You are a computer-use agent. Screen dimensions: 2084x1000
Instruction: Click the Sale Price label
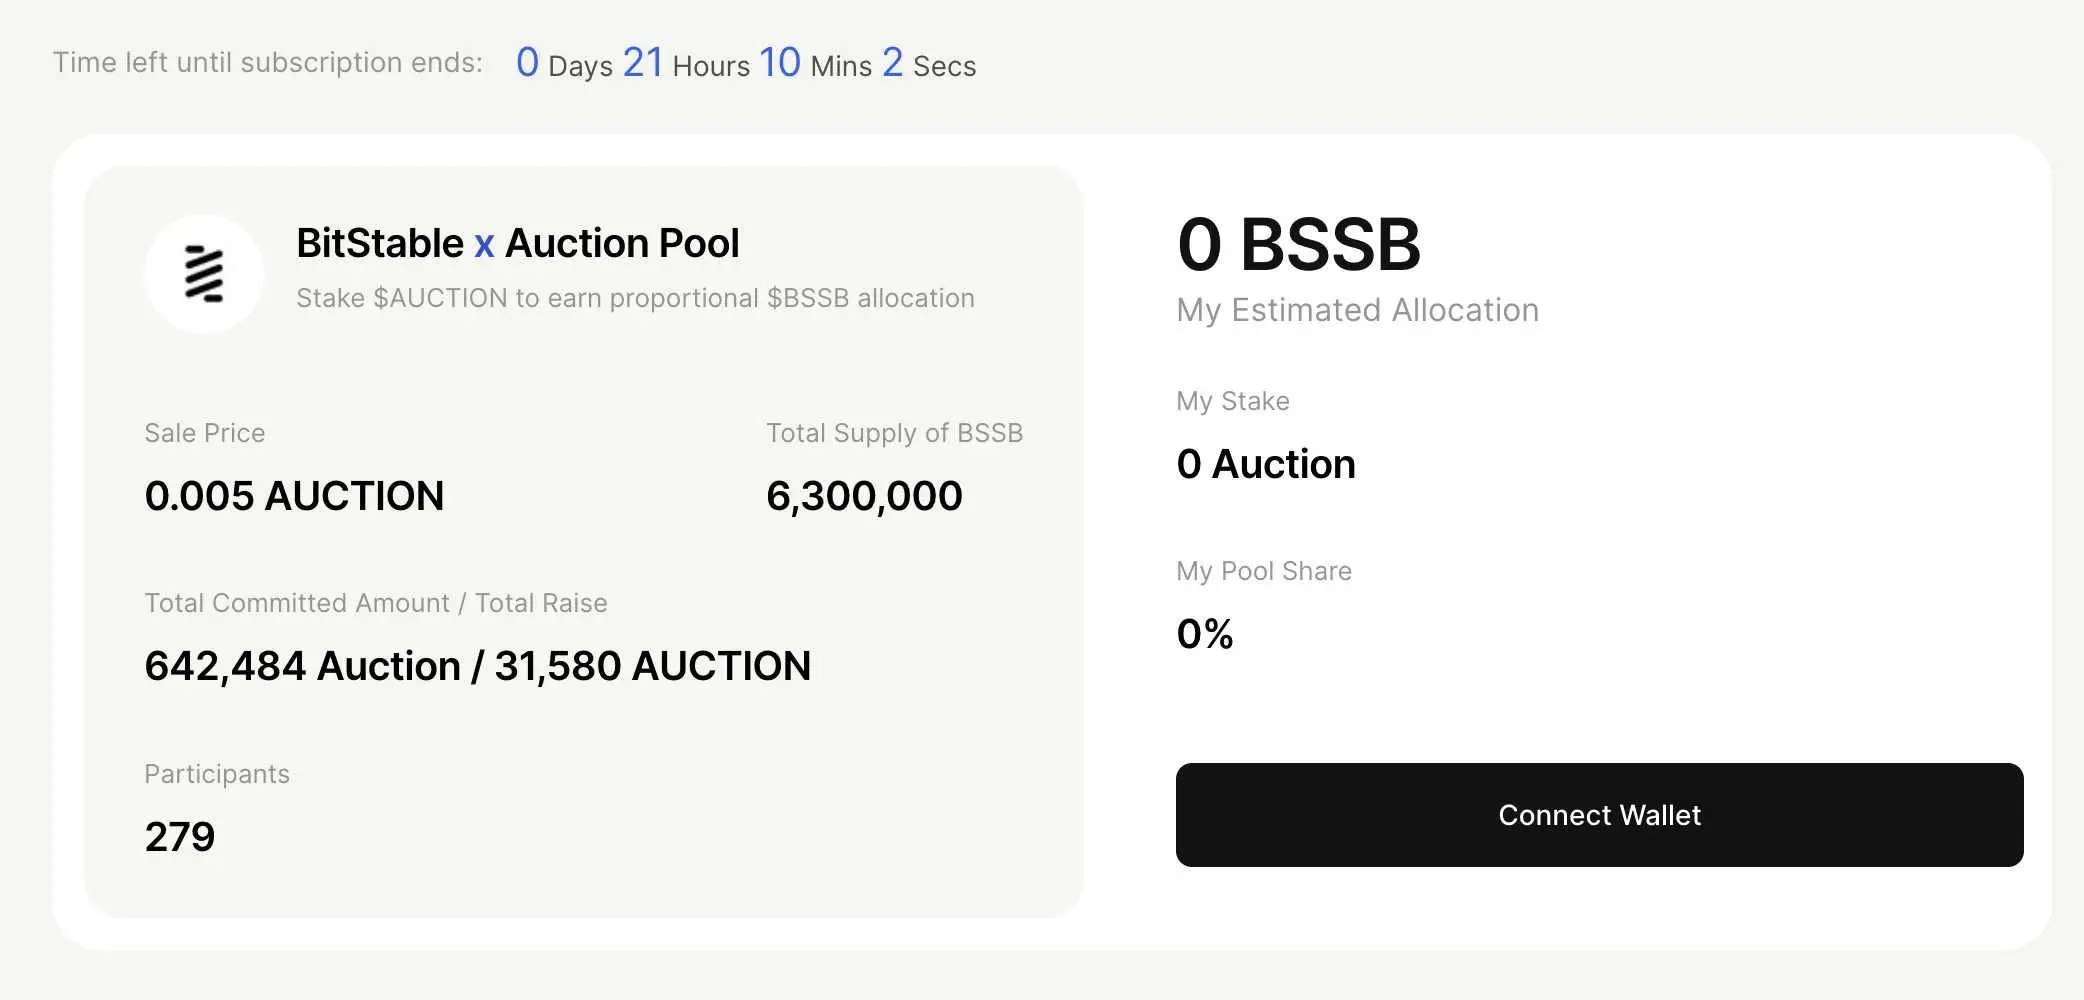(x=204, y=432)
